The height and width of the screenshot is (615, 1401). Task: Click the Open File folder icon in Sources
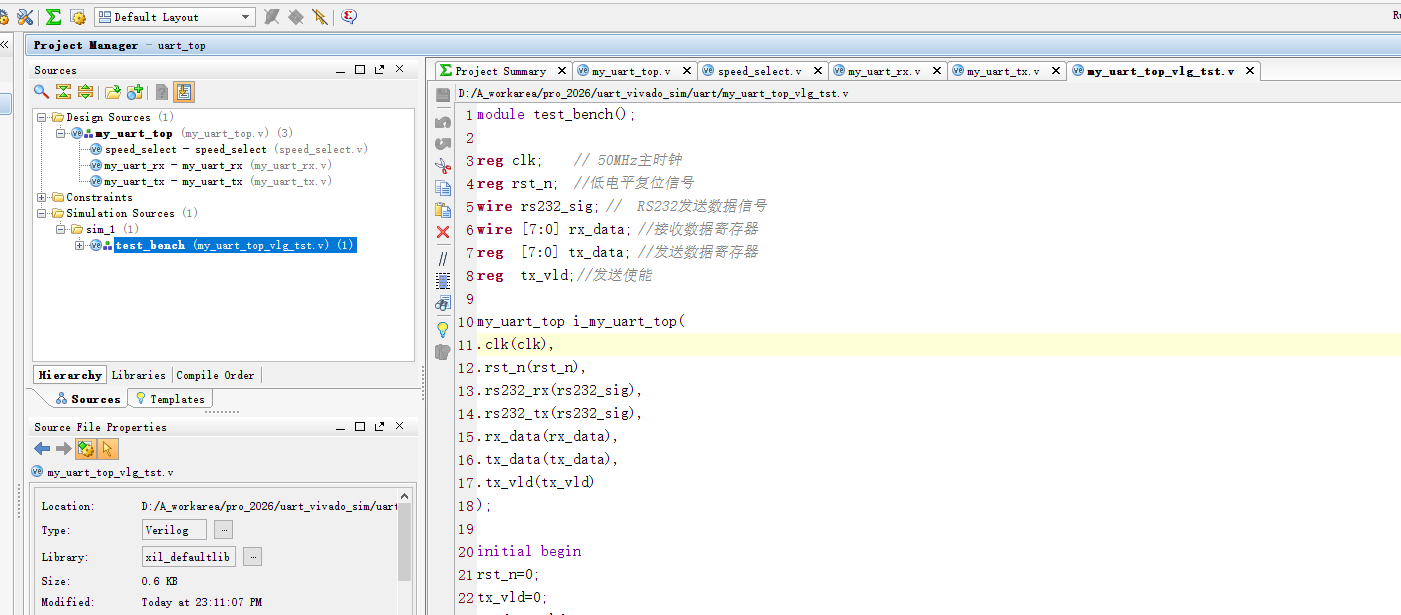(x=113, y=92)
